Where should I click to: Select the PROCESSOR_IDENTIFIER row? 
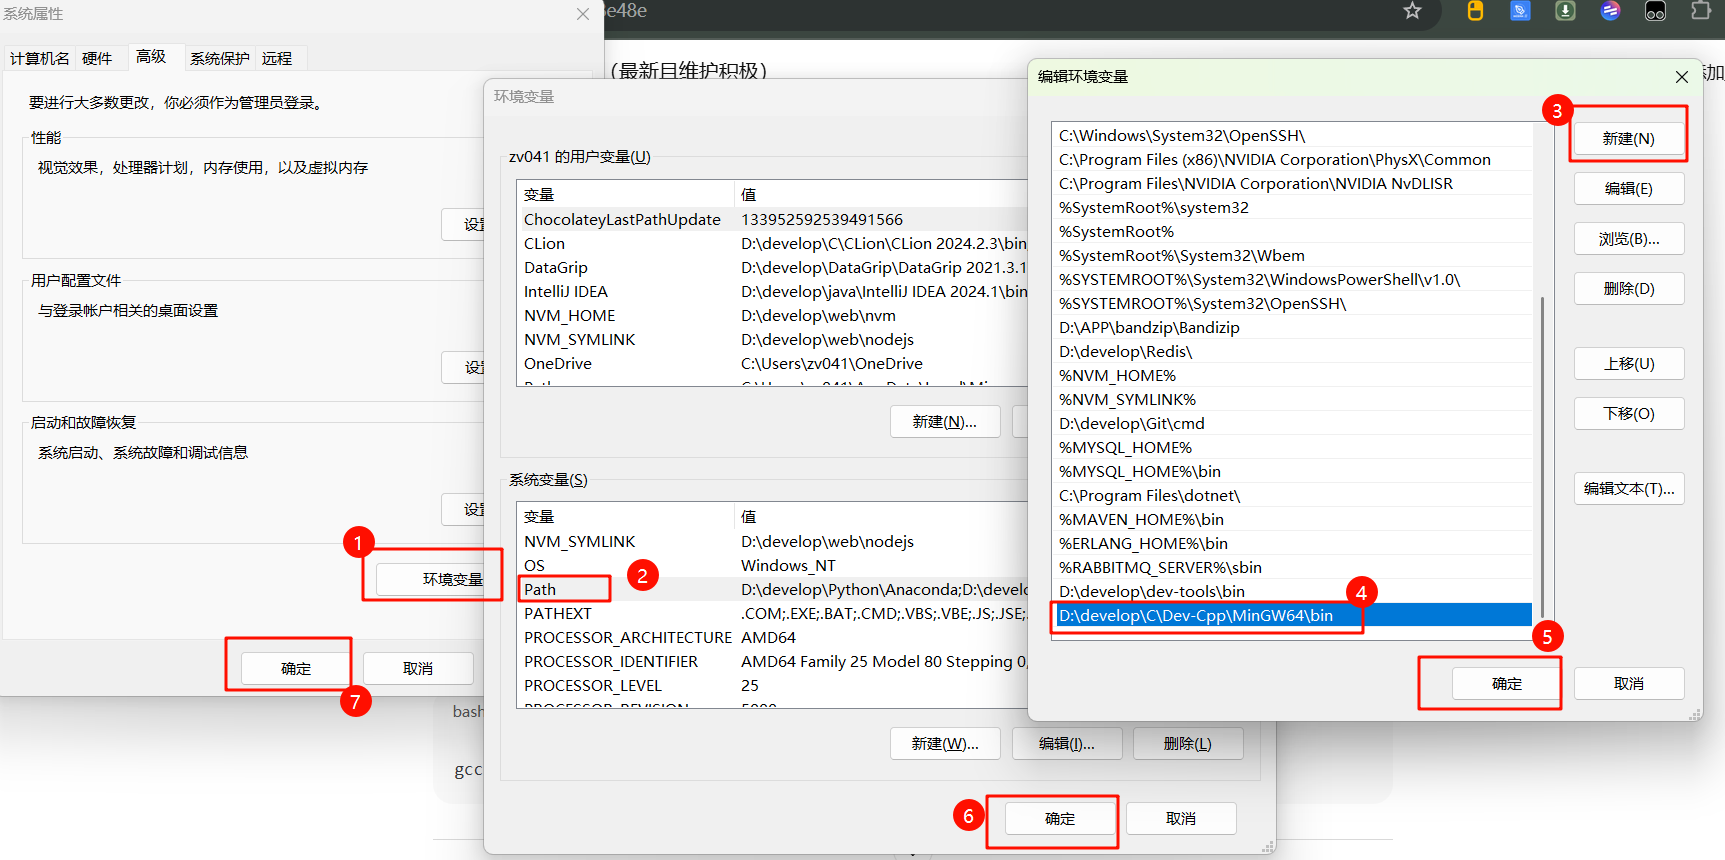click(x=773, y=662)
